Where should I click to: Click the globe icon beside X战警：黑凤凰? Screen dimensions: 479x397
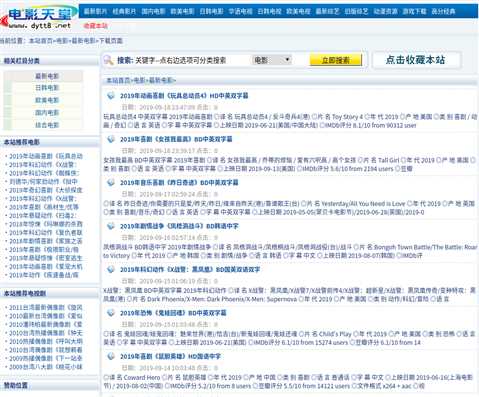tap(110, 269)
